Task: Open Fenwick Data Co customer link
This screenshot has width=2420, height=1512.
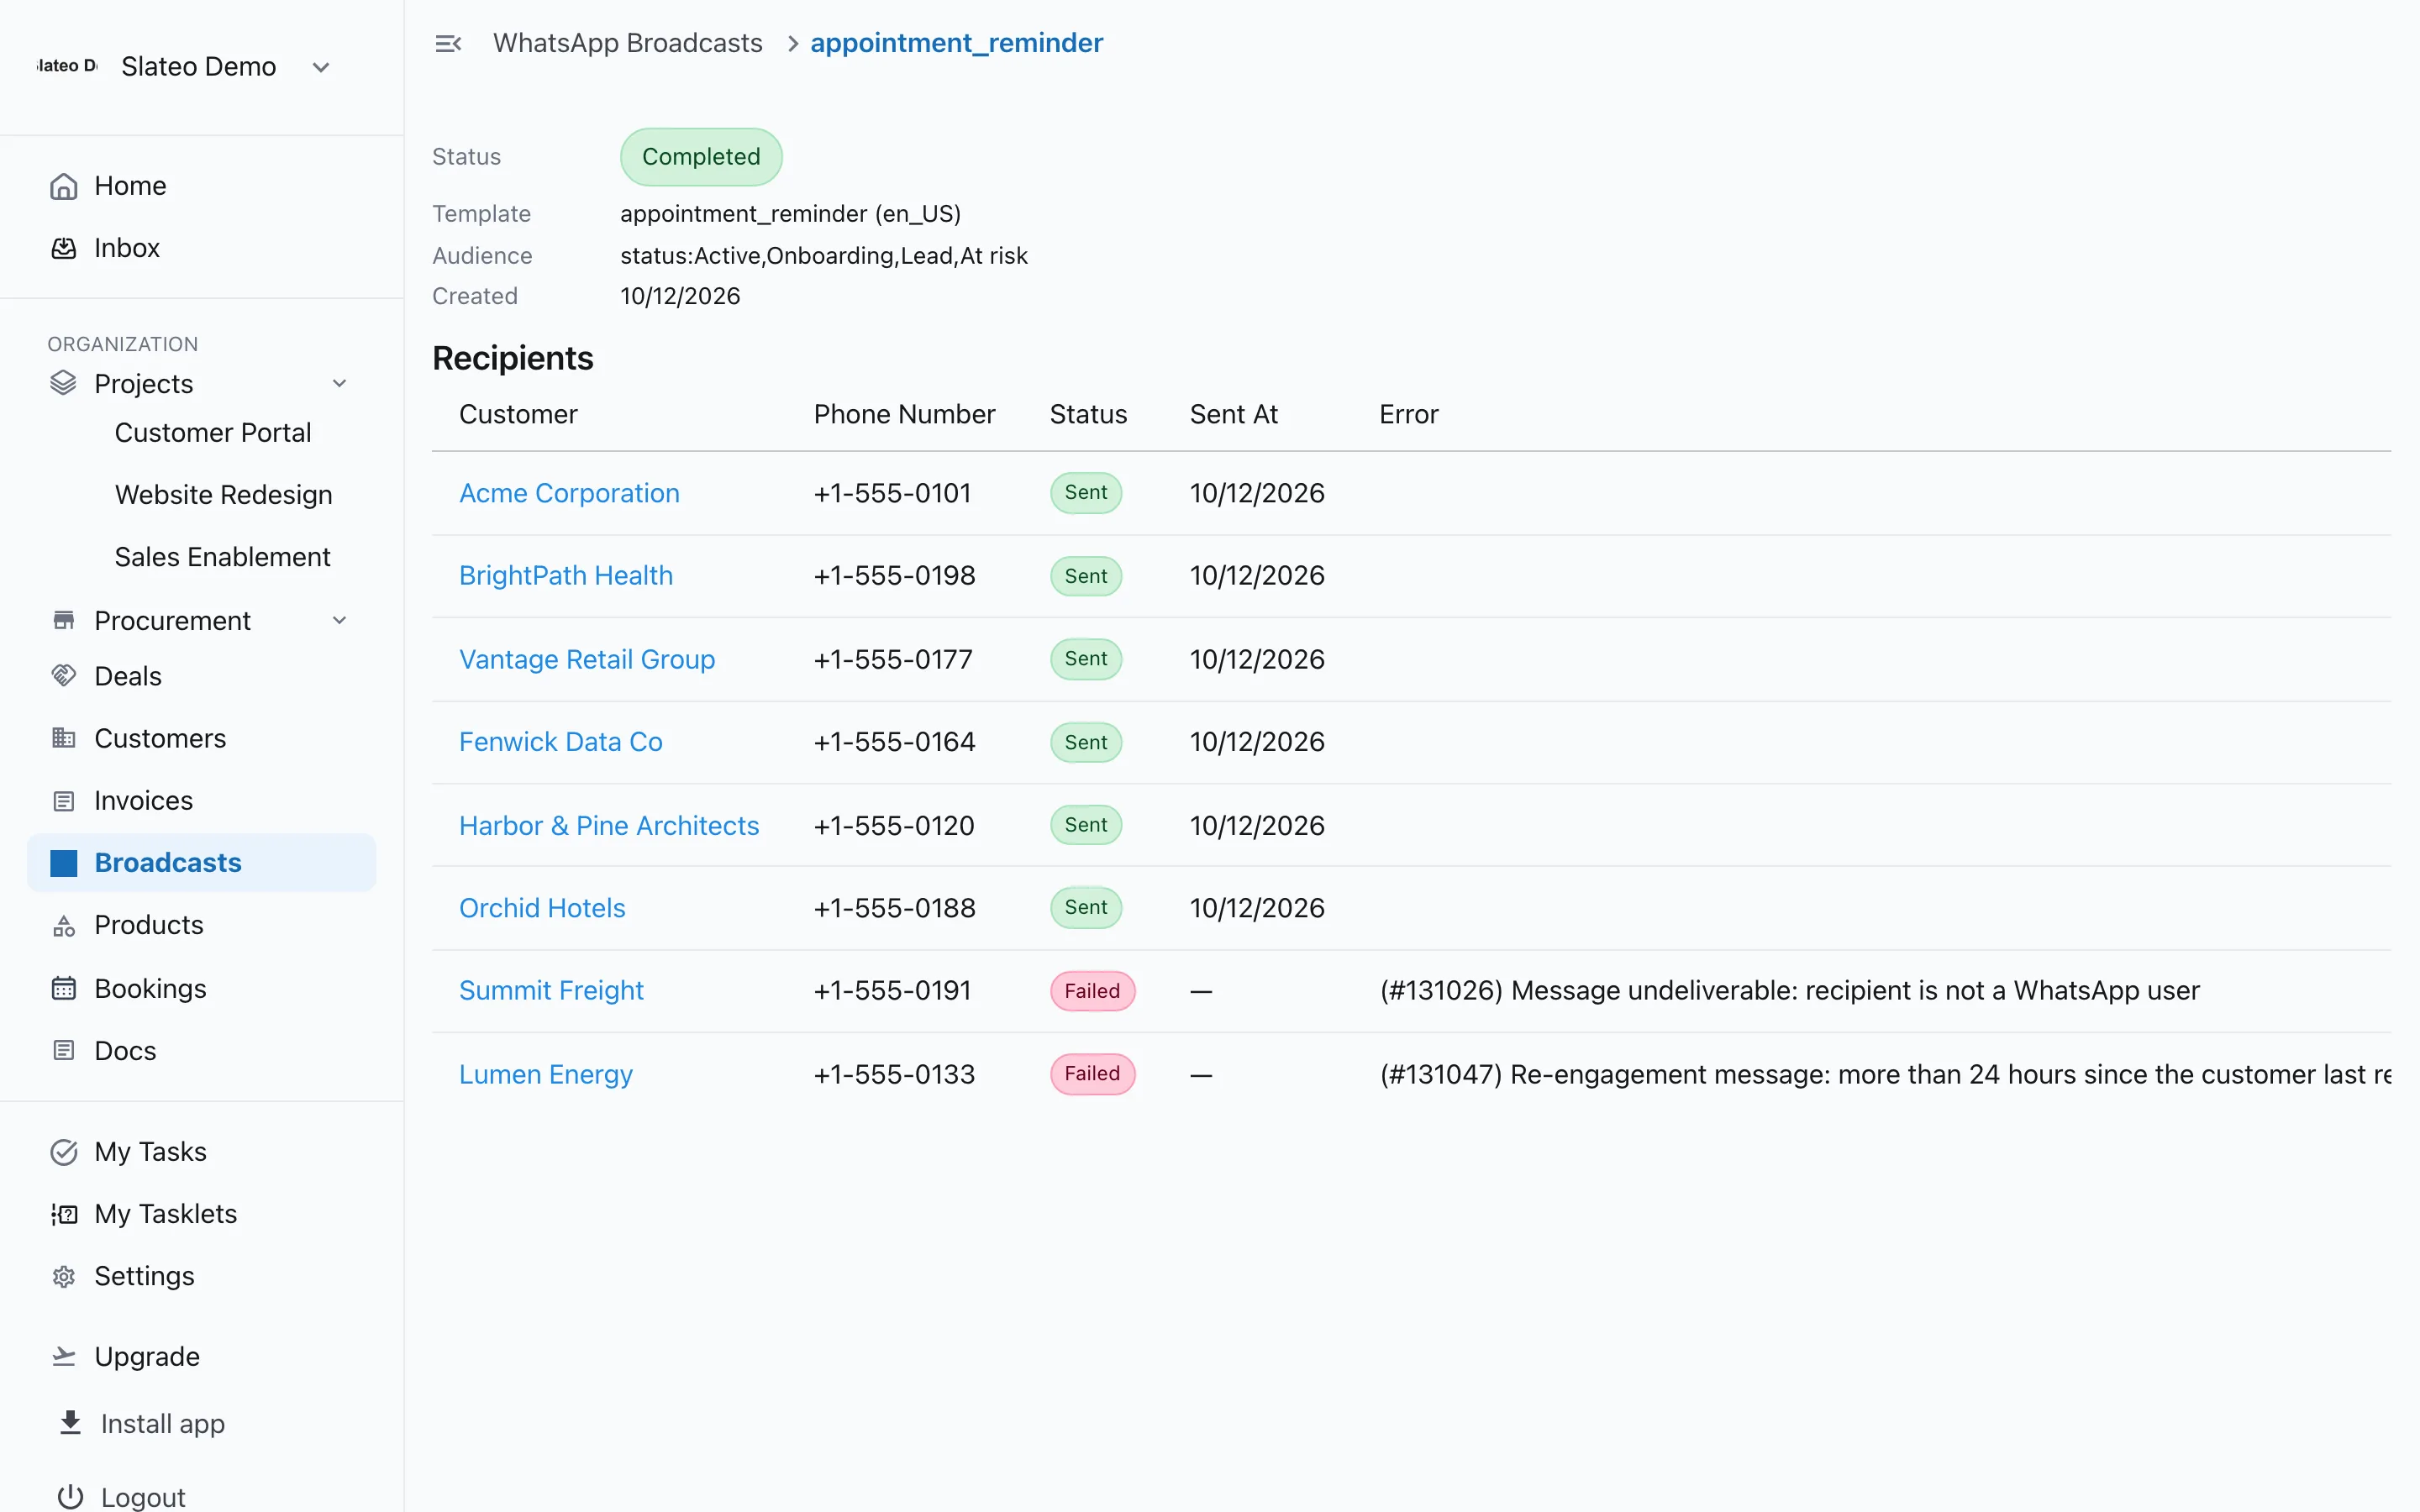Action: 561,742
